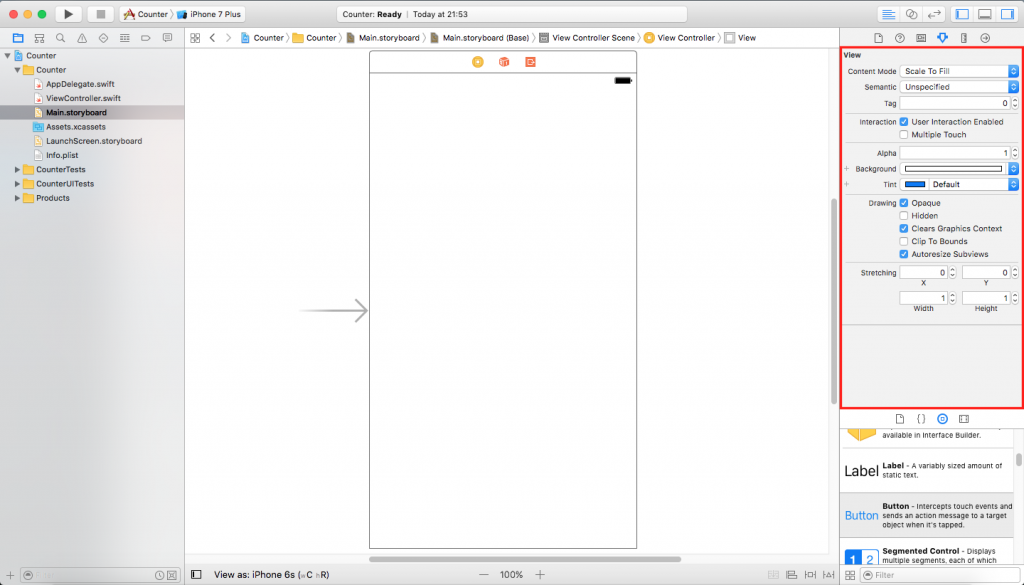Select ViewController.swift in the navigator
This screenshot has height=585, width=1024.
pyautogui.click(x=83, y=98)
